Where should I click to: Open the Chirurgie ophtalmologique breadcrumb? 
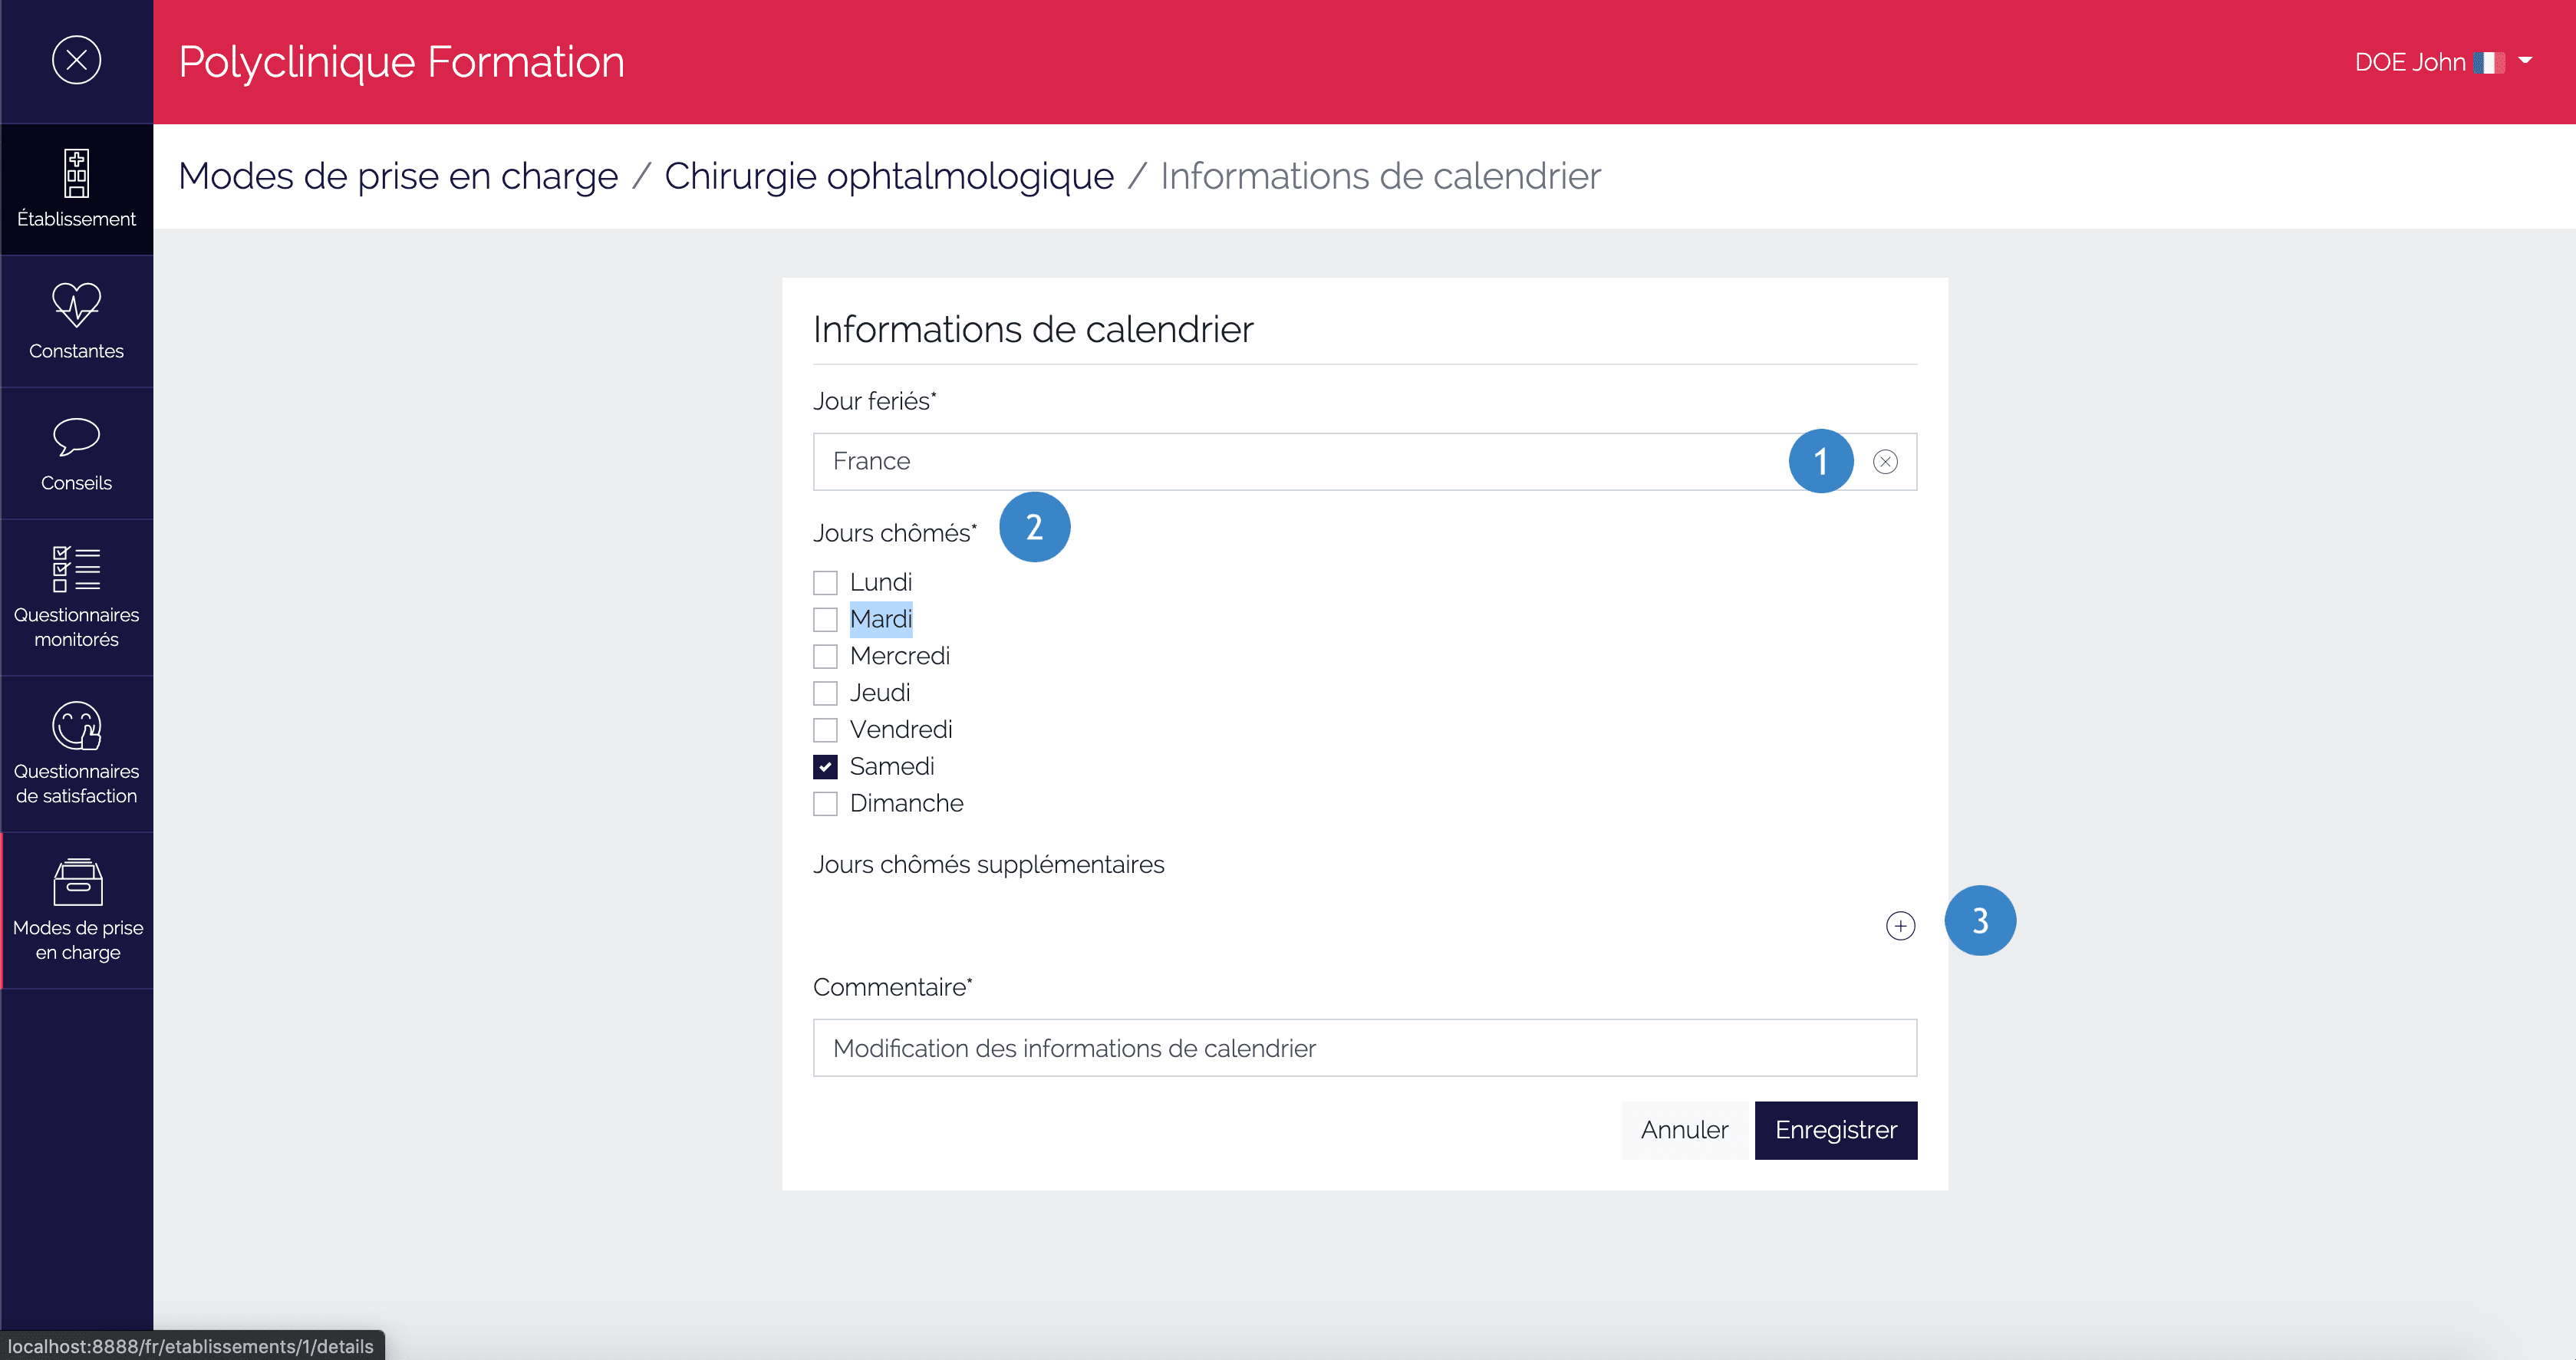click(889, 175)
